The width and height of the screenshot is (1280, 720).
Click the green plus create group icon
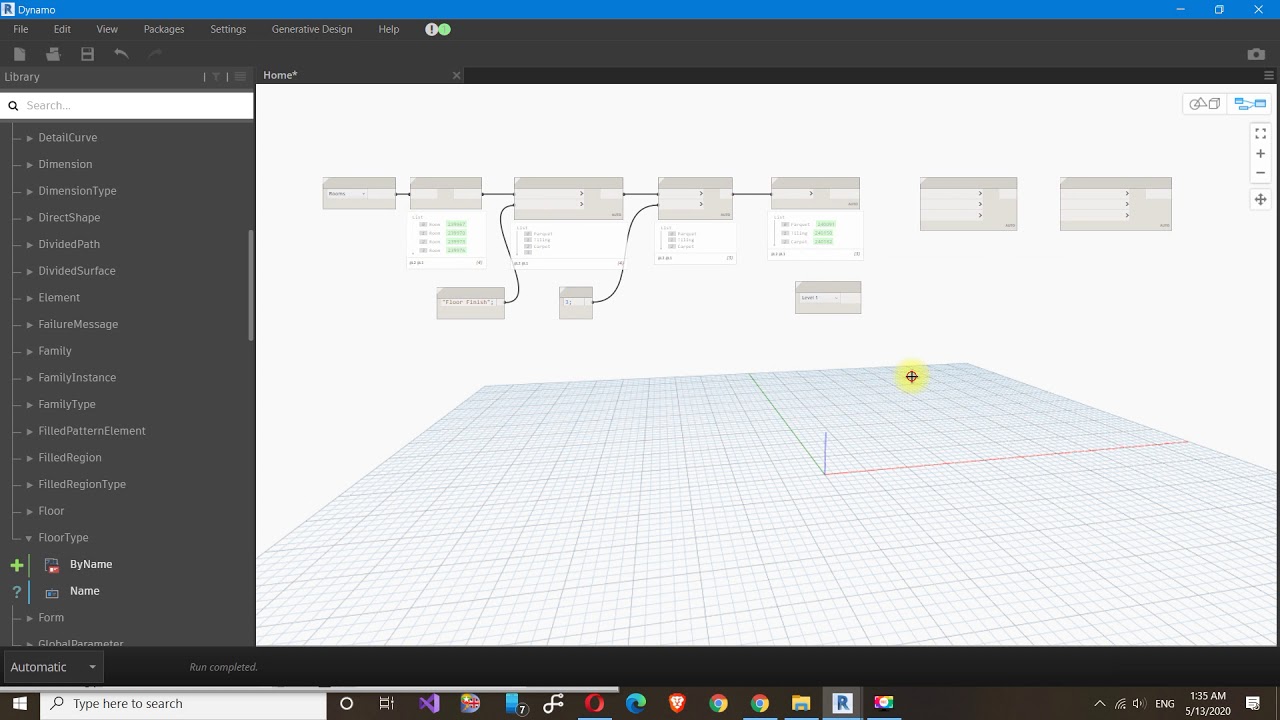pos(17,565)
